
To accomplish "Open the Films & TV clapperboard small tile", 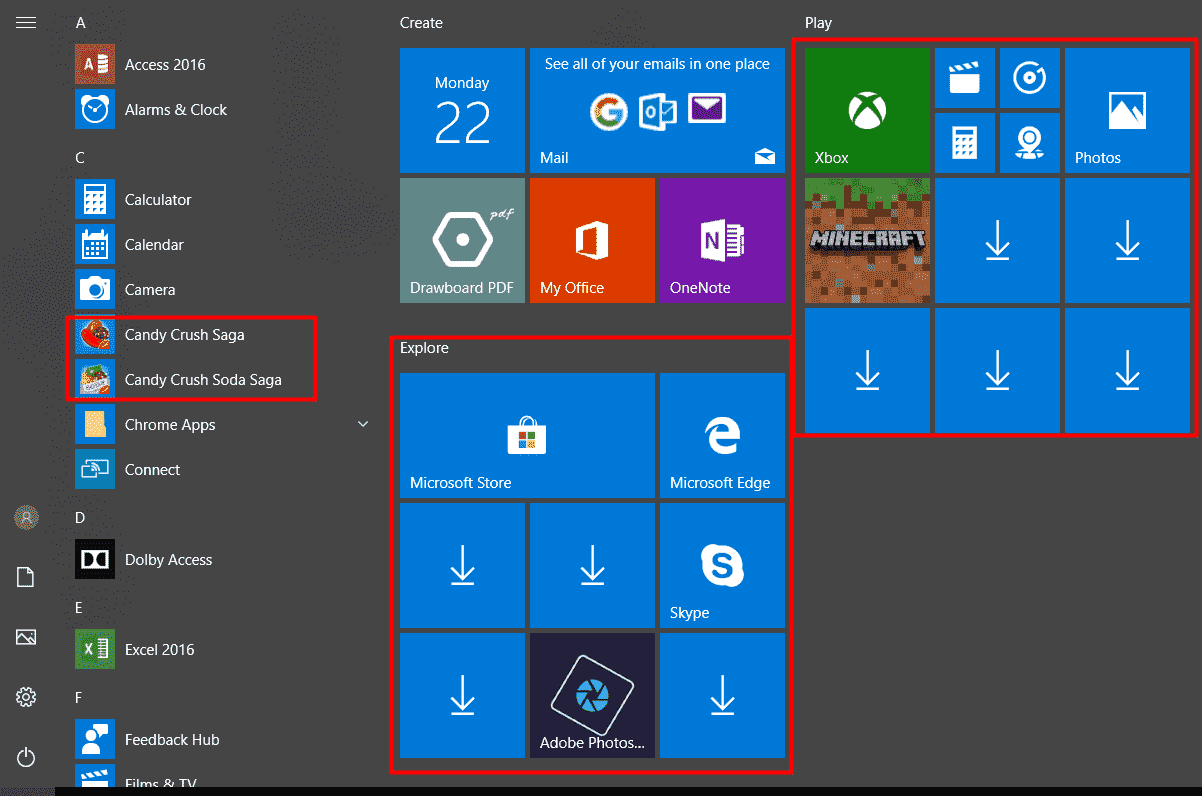I will click(x=965, y=78).
